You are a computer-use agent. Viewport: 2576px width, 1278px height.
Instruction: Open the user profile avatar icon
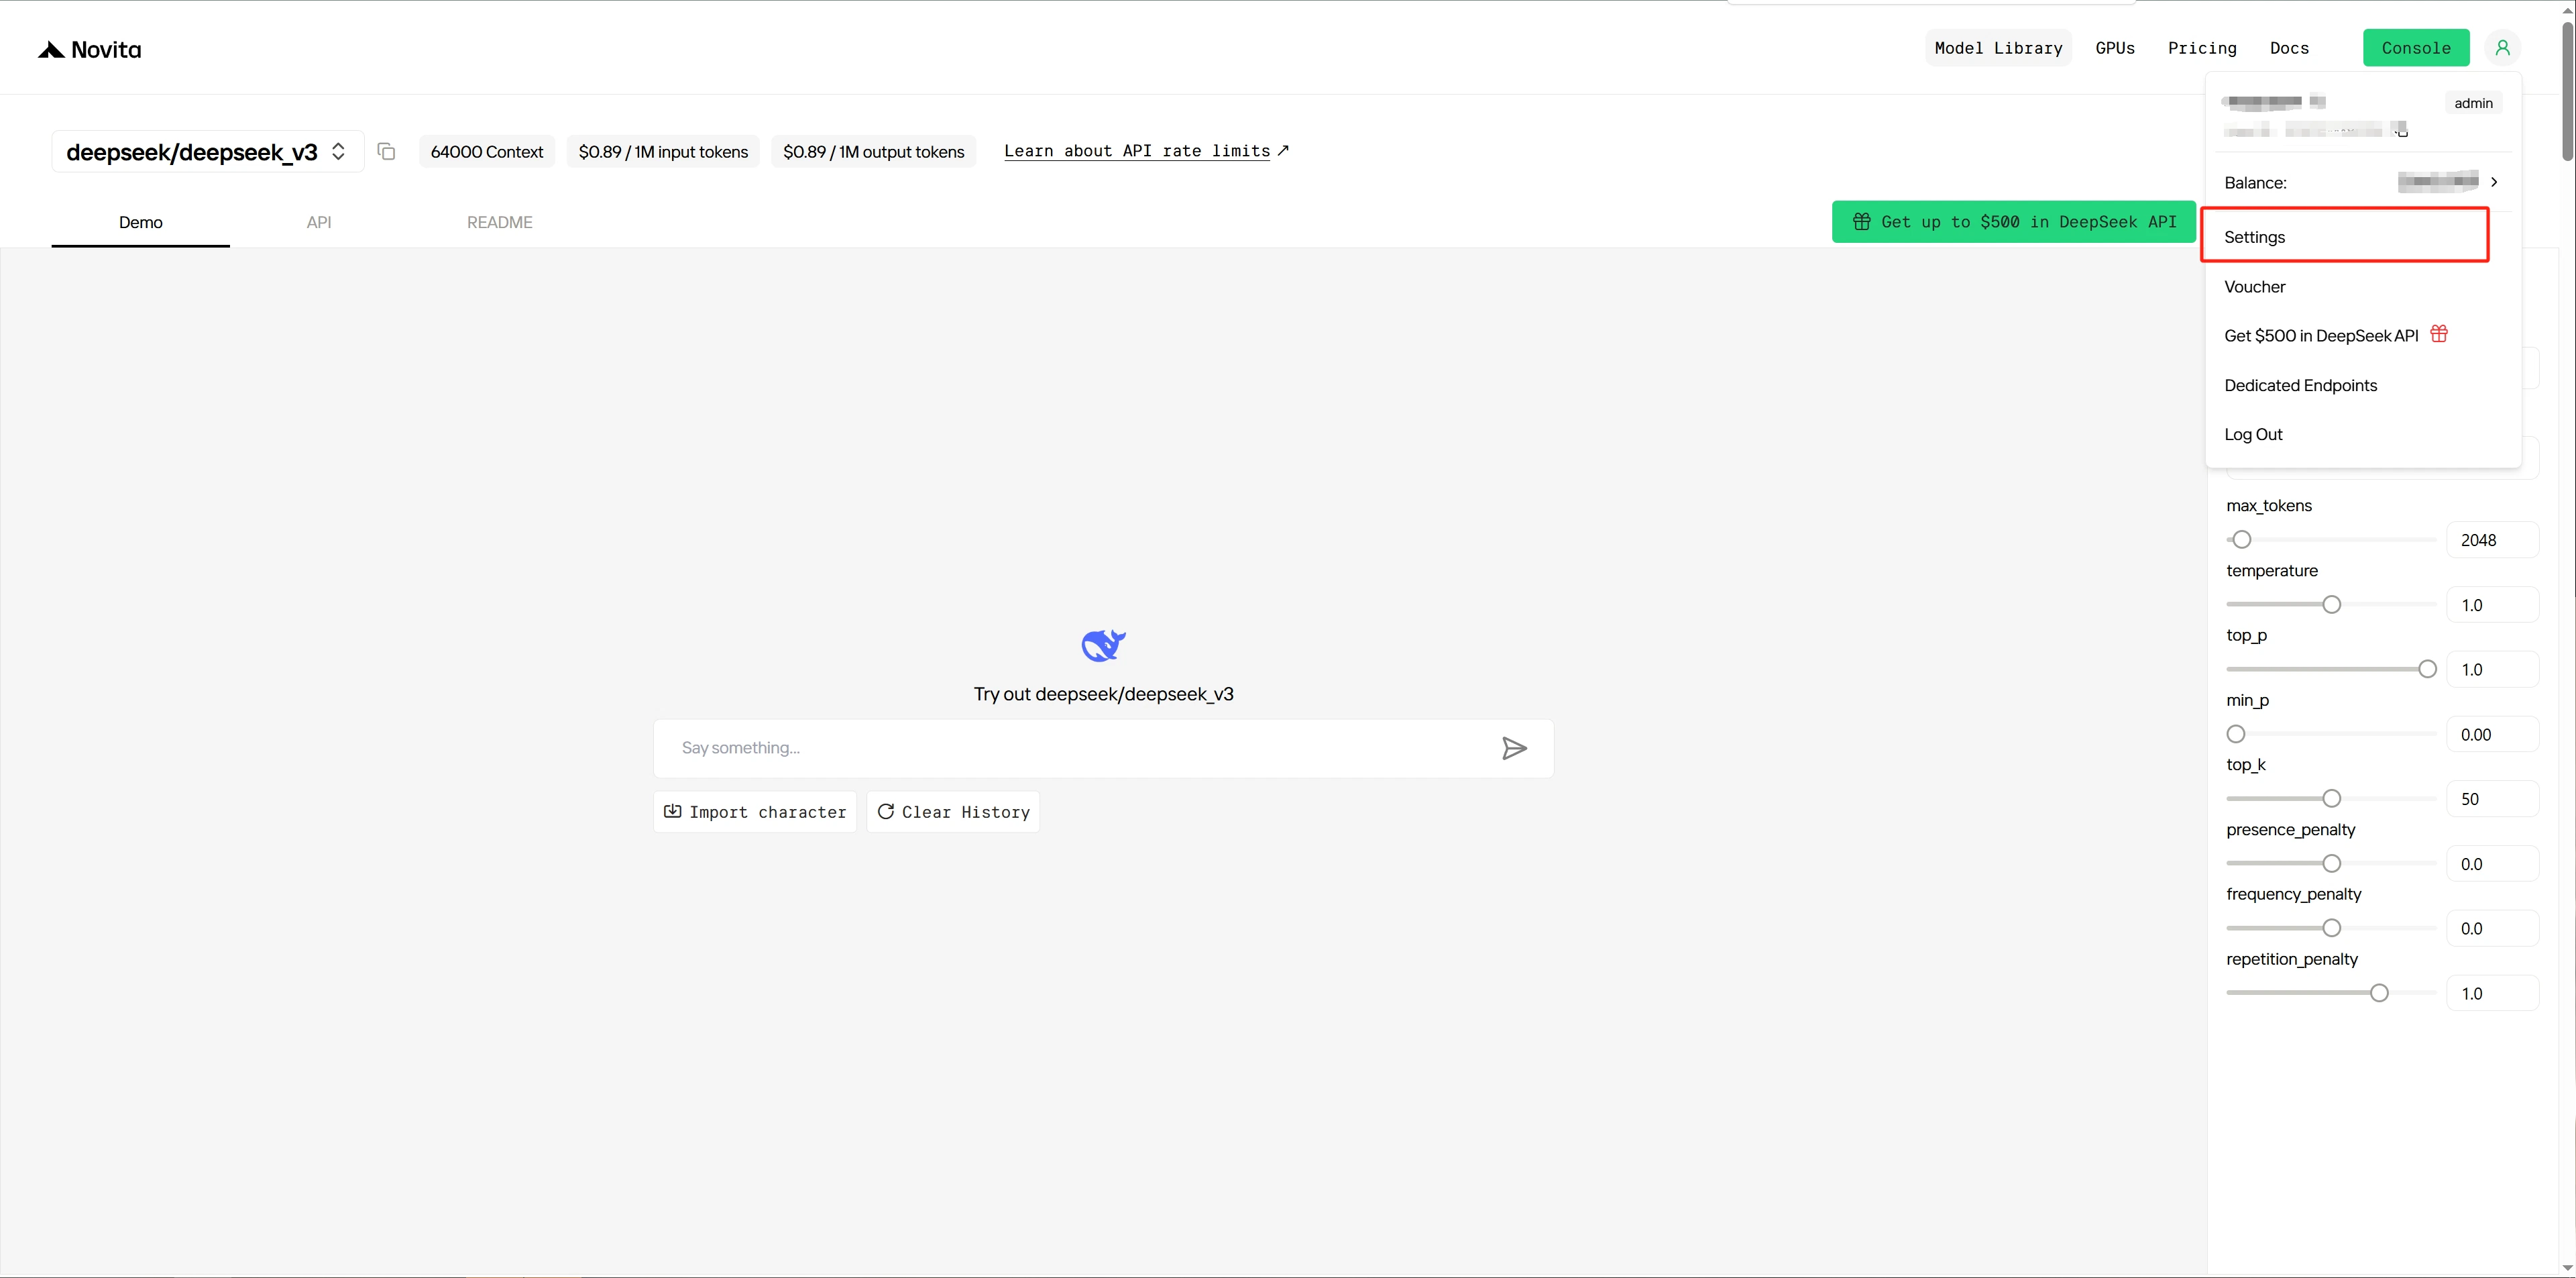coord(2502,48)
